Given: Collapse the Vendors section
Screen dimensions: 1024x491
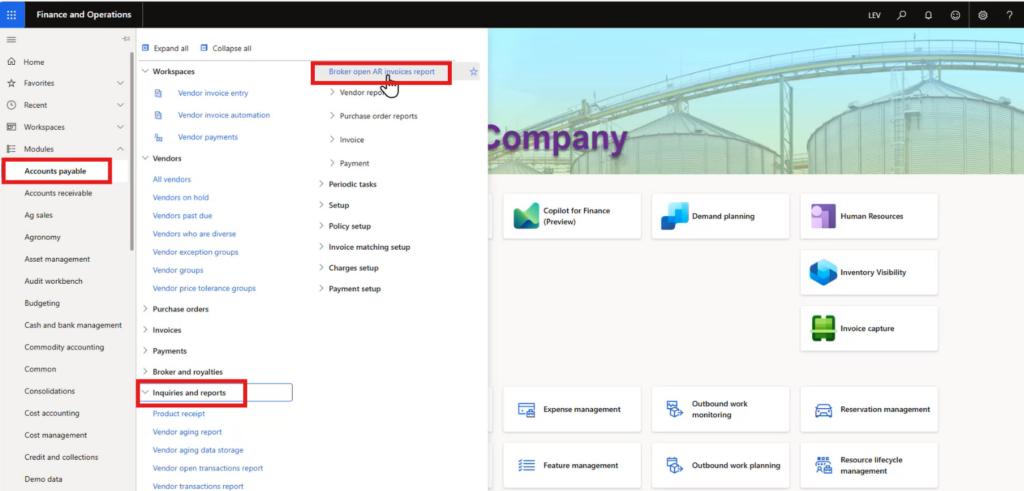Looking at the screenshot, I should point(145,158).
